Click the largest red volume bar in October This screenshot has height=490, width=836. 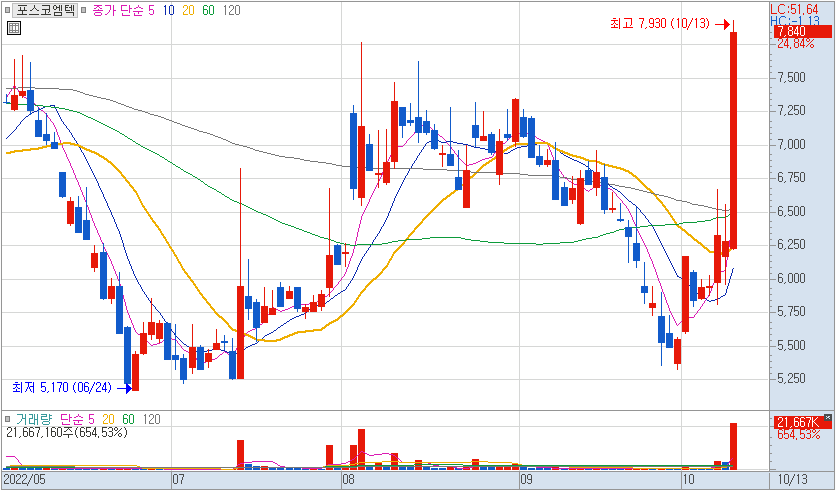pyautogui.click(x=734, y=446)
